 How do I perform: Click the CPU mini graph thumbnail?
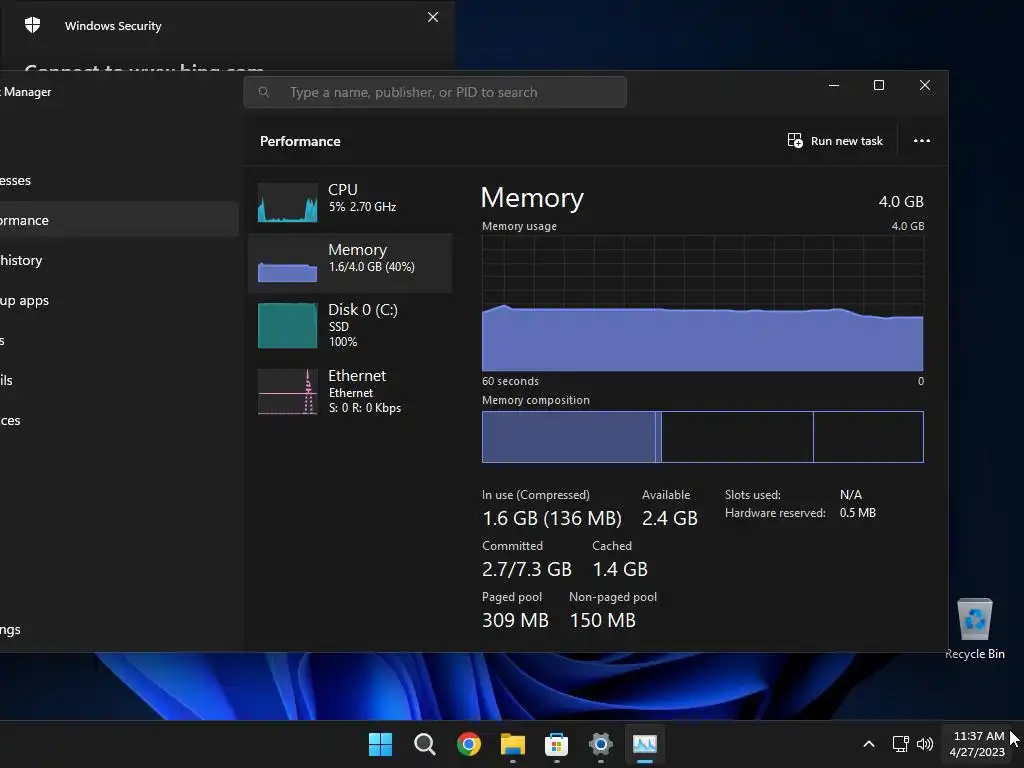click(x=287, y=202)
